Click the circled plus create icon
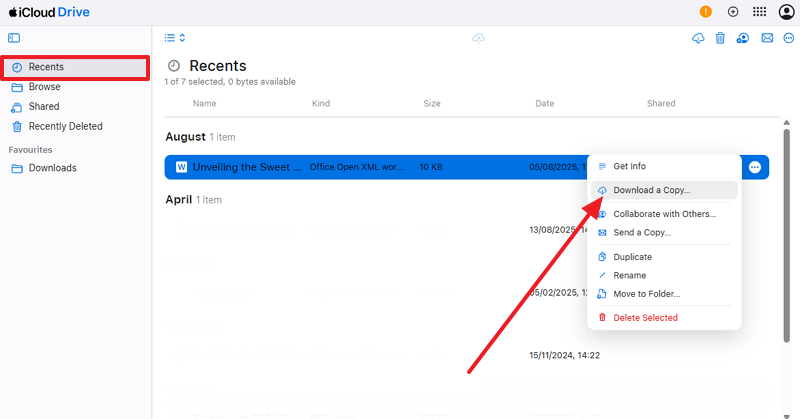Image resolution: width=800 pixels, height=419 pixels. (733, 12)
